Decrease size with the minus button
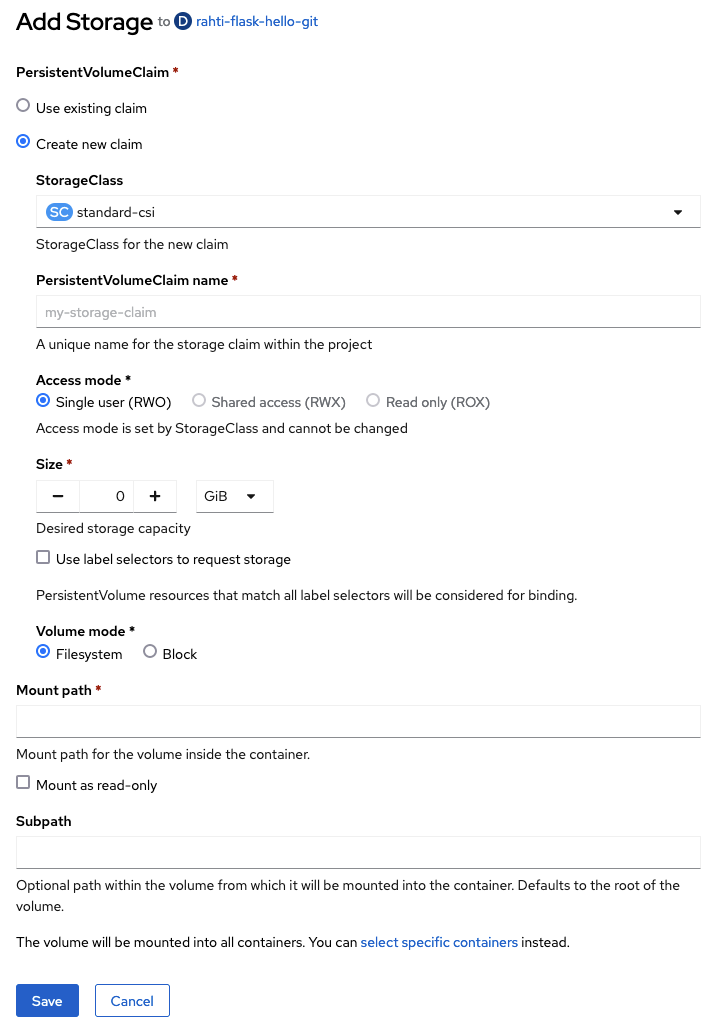 point(58,496)
